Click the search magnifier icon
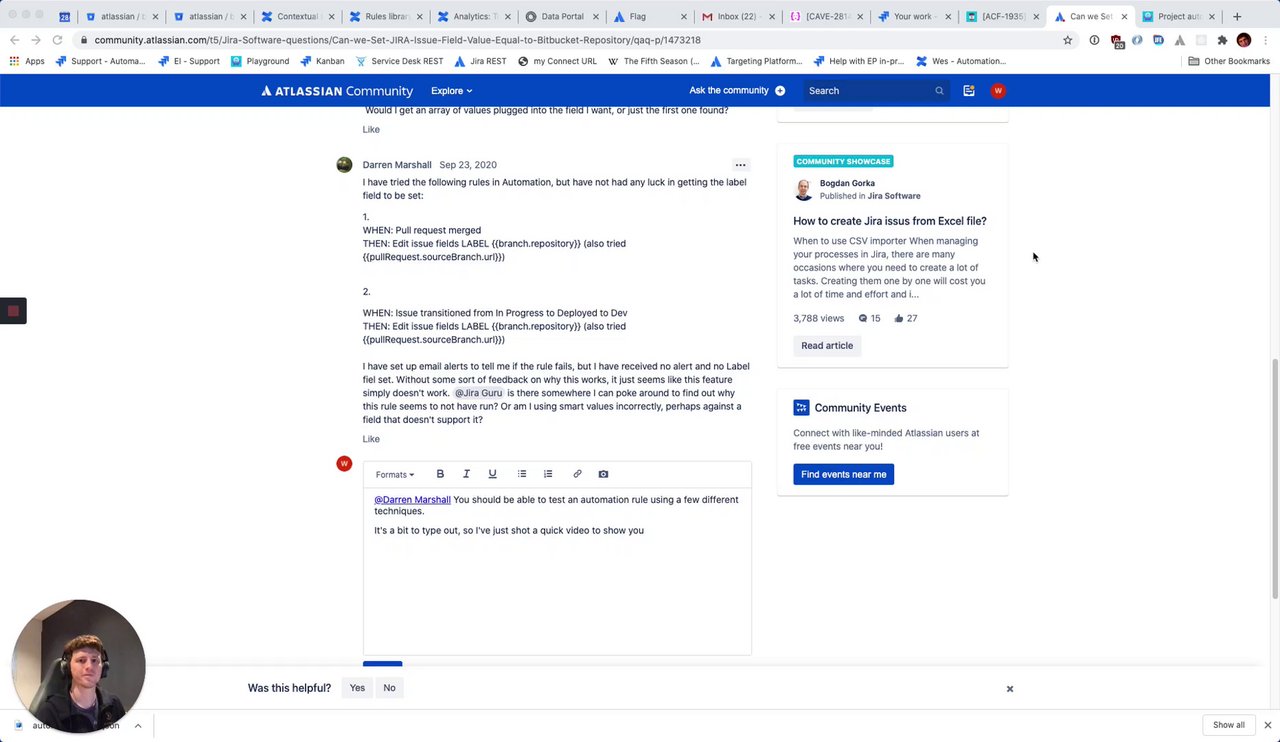Viewport: 1280px width, 742px height. click(939, 91)
